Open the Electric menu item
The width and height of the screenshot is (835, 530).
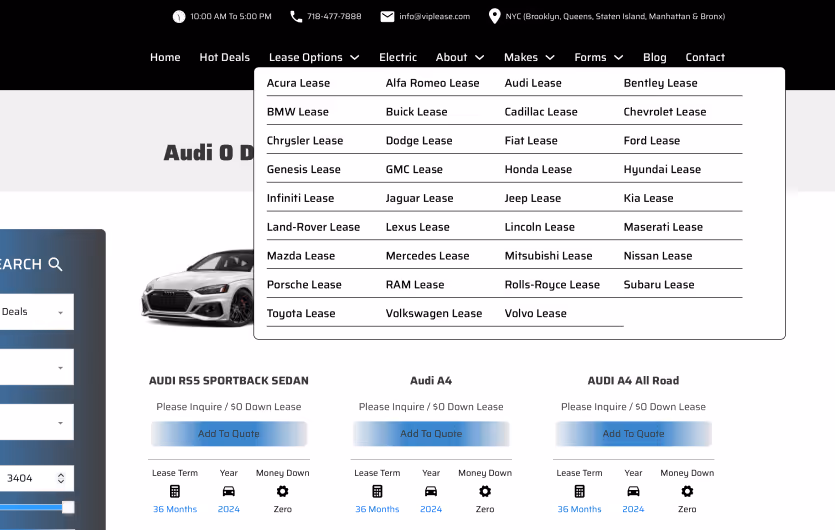398,57
